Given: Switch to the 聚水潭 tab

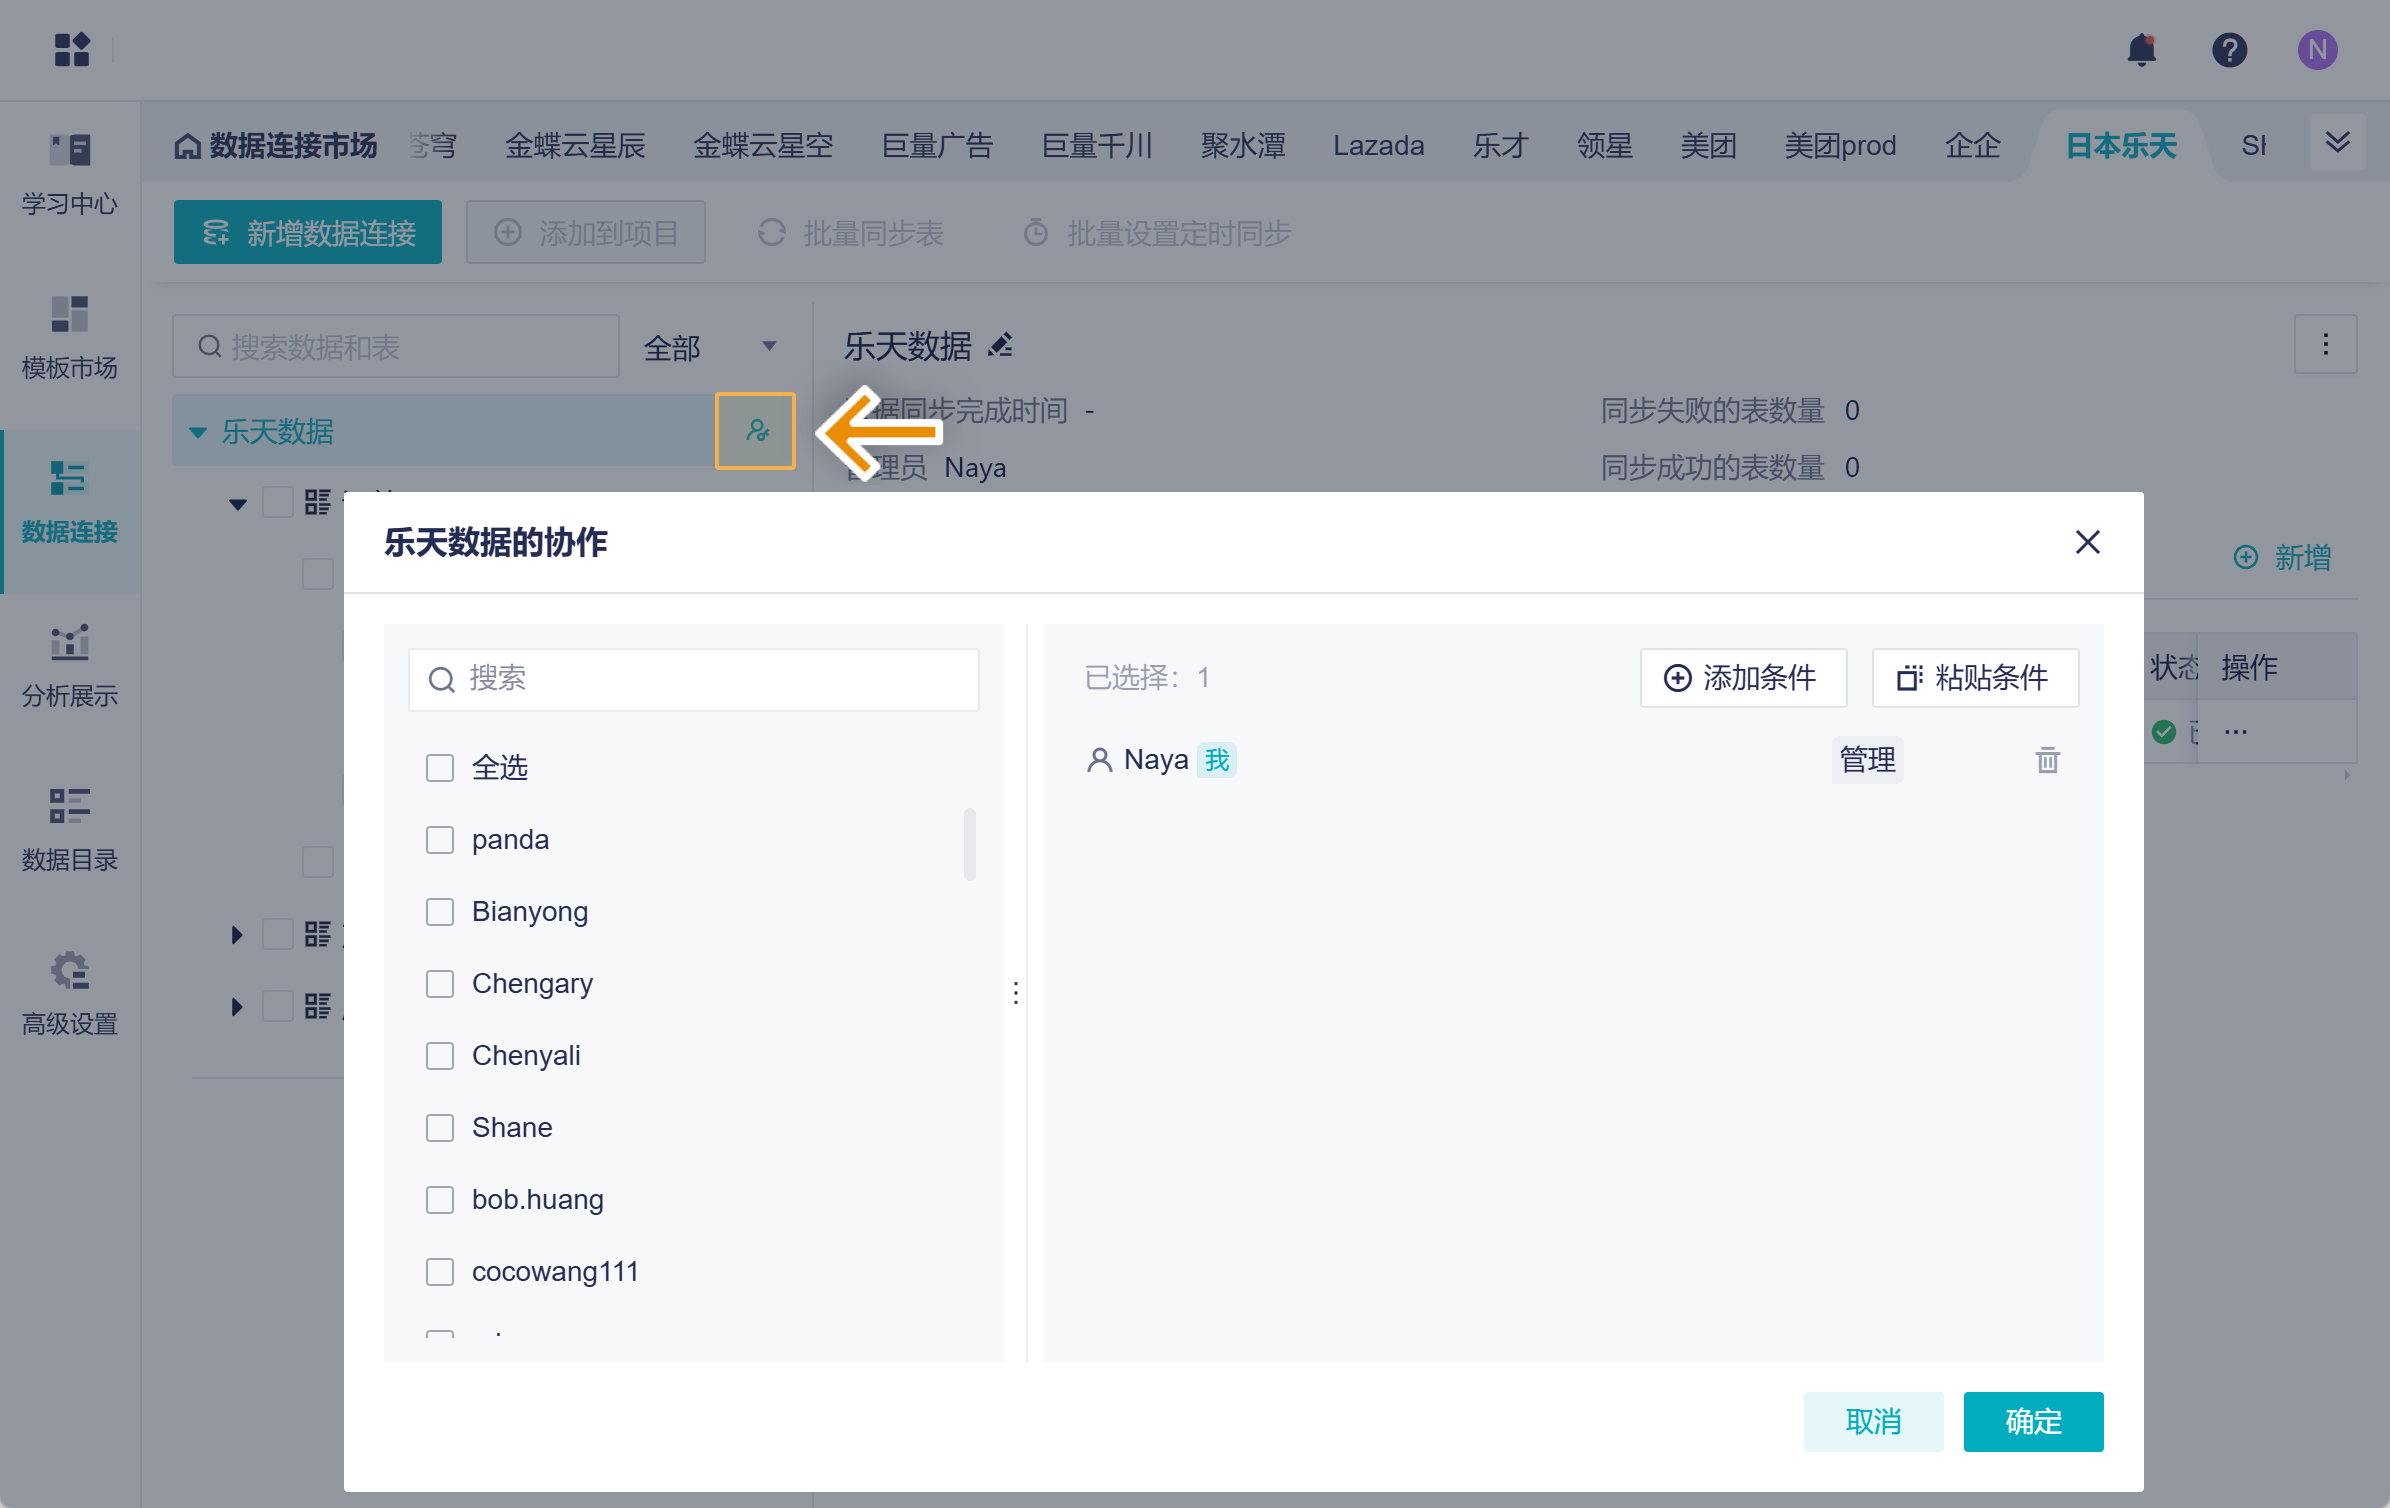Looking at the screenshot, I should (x=1243, y=146).
